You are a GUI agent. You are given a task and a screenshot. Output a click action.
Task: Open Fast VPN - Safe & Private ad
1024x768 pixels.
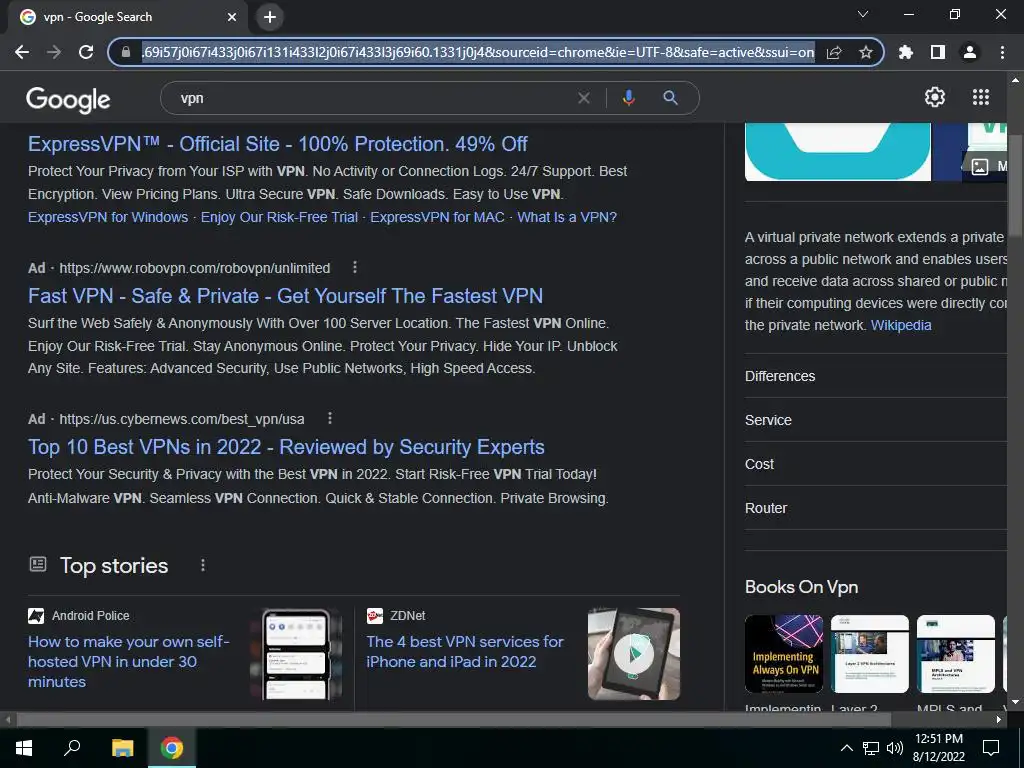pos(285,296)
